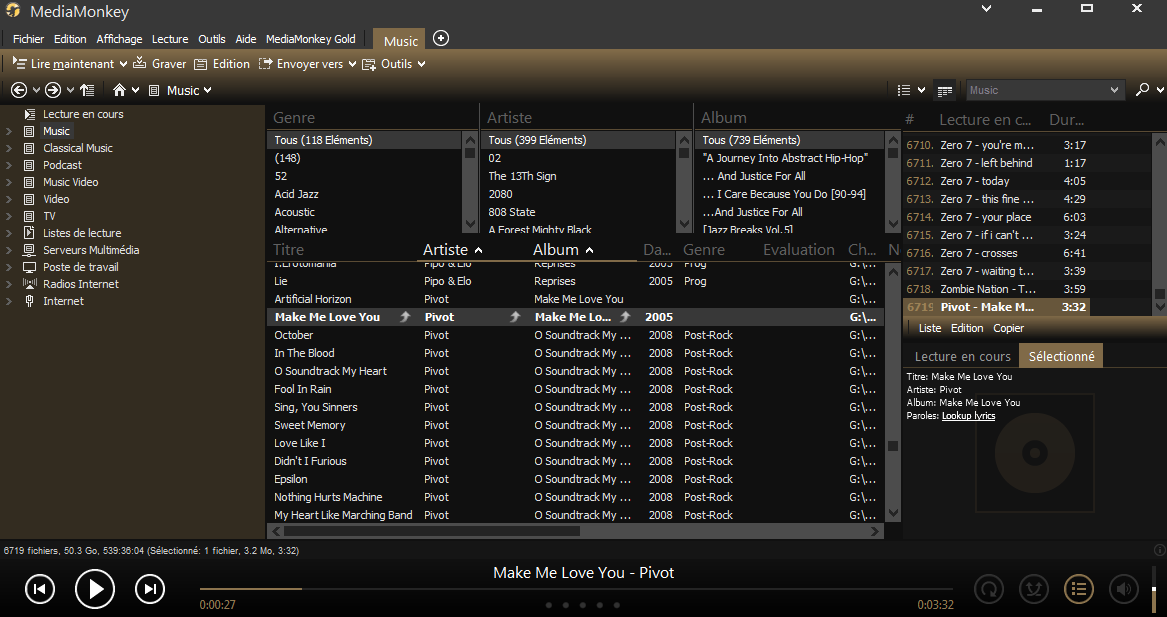The width and height of the screenshot is (1167, 617).
Task: Click the Home navigation icon
Action: [x=119, y=90]
